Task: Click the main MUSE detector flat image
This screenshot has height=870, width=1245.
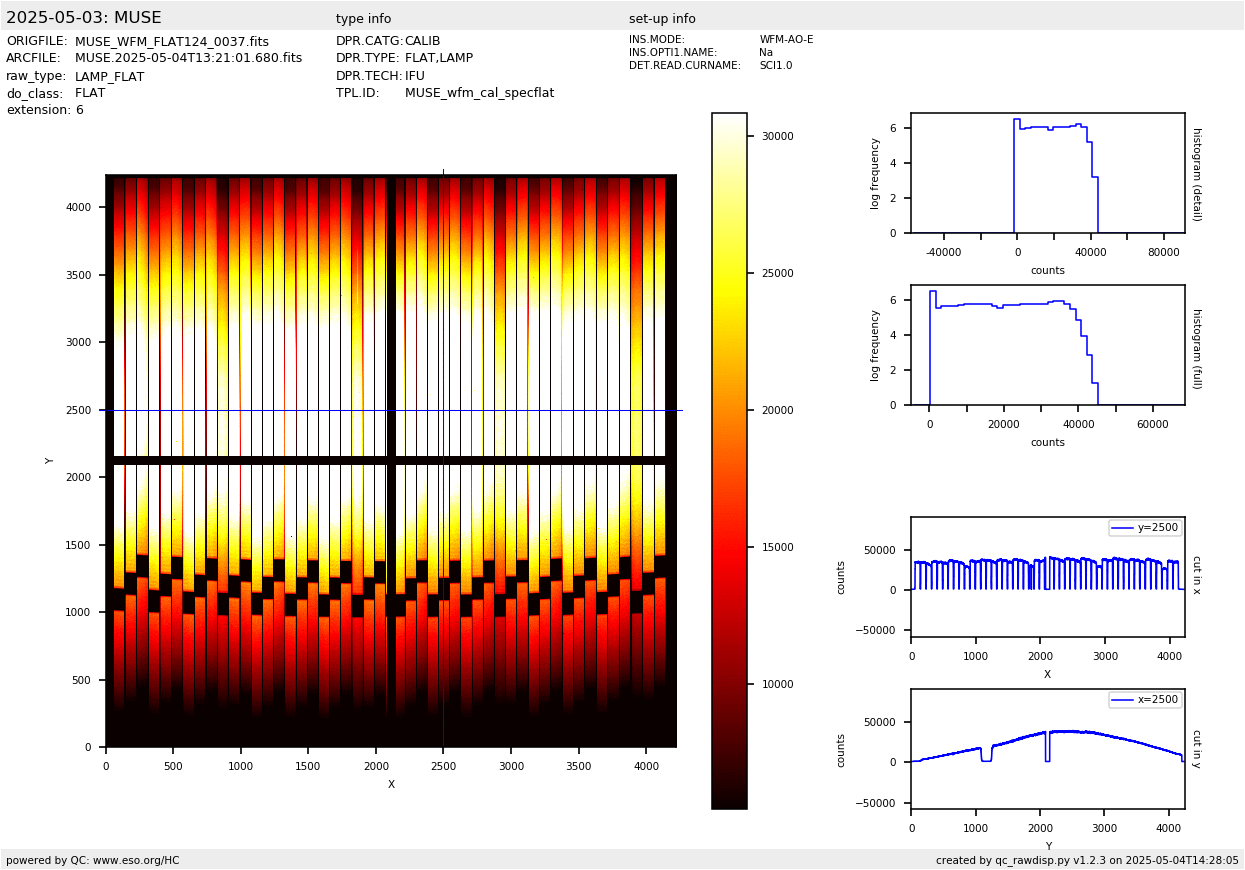Action: 391,460
